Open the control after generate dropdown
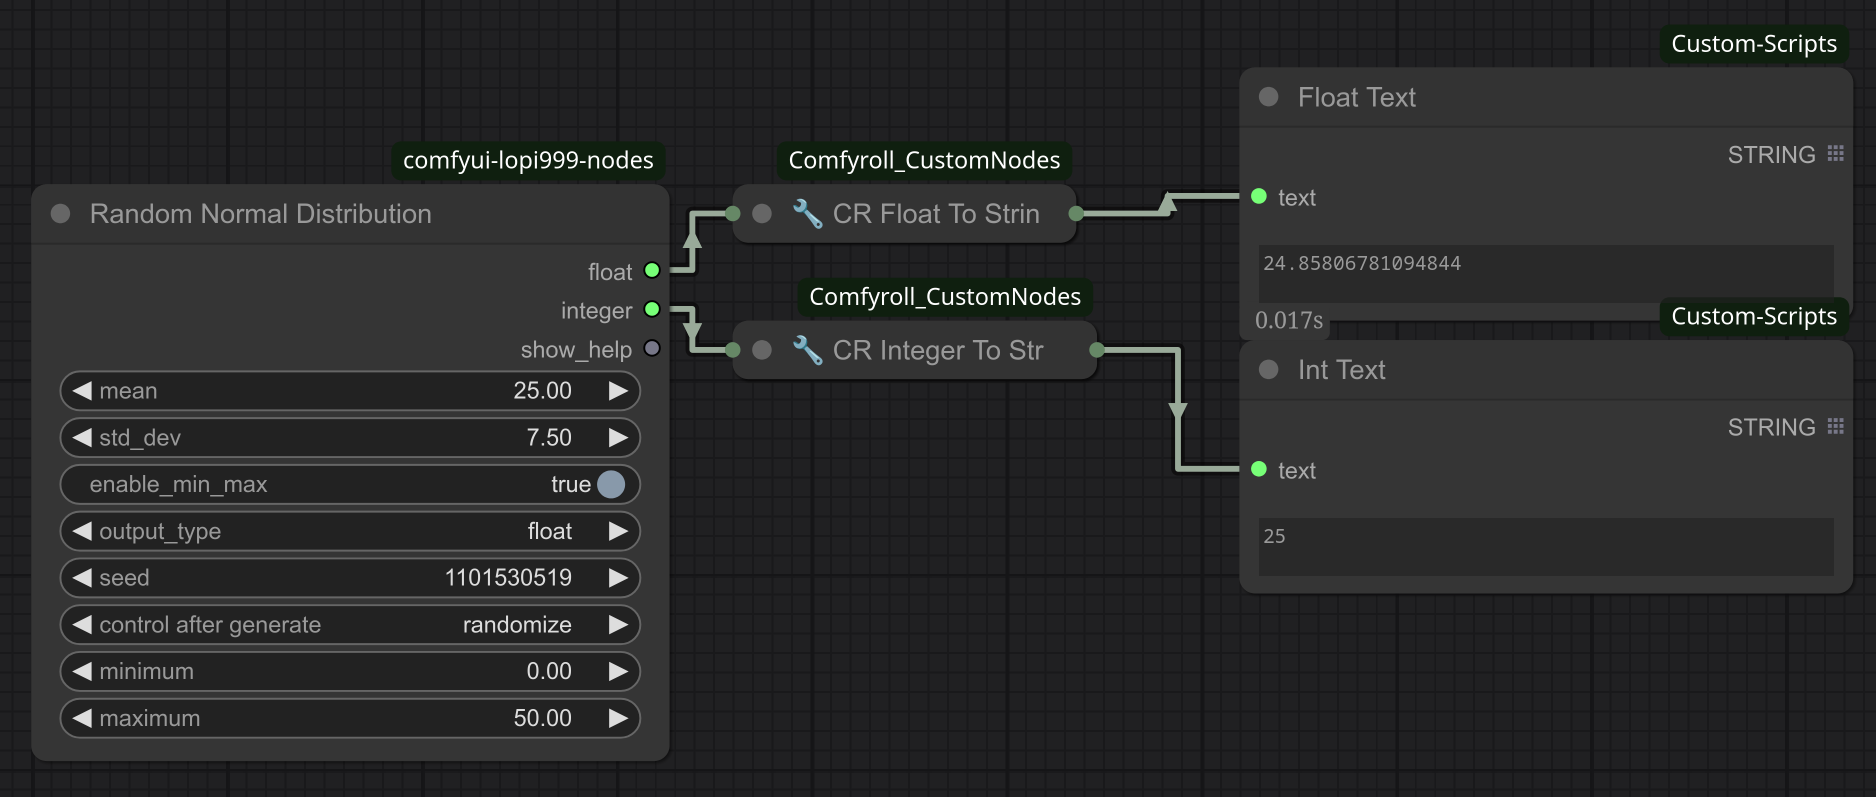This screenshot has height=797, width=1876. tap(350, 625)
